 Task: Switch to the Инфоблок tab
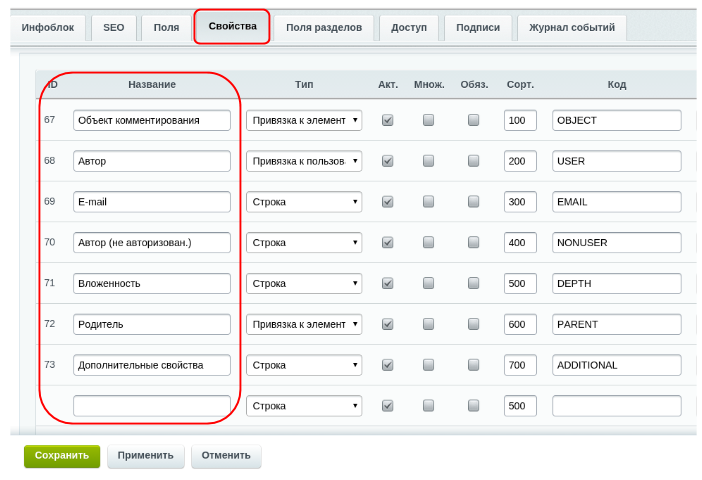coord(47,28)
